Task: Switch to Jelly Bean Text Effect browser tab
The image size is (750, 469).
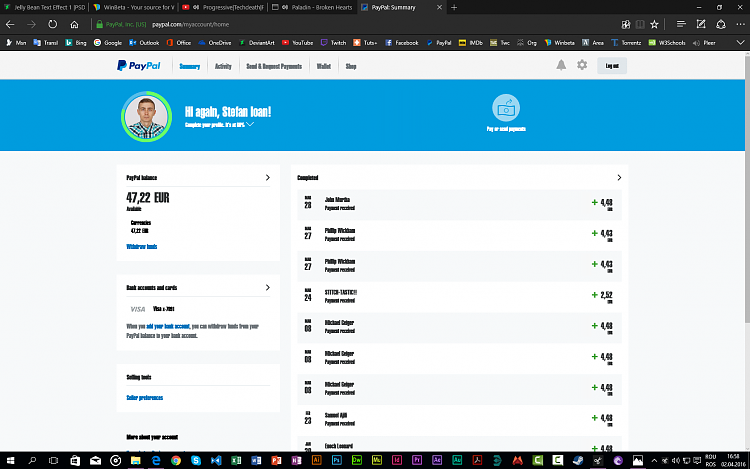Action: point(44,7)
